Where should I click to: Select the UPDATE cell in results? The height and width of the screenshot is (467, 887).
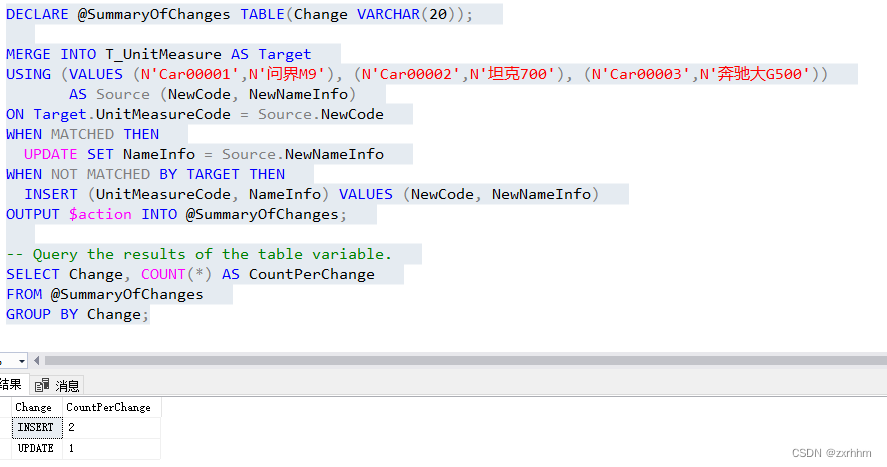point(36,448)
